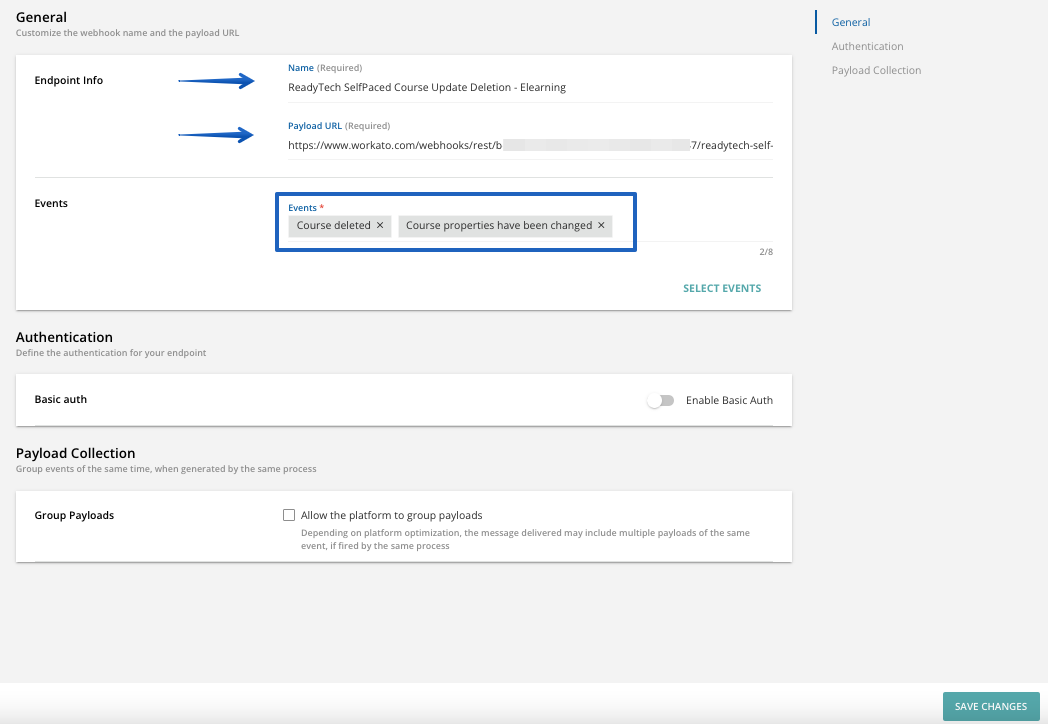Remove the "Course properties have been changed" tag

point(600,225)
